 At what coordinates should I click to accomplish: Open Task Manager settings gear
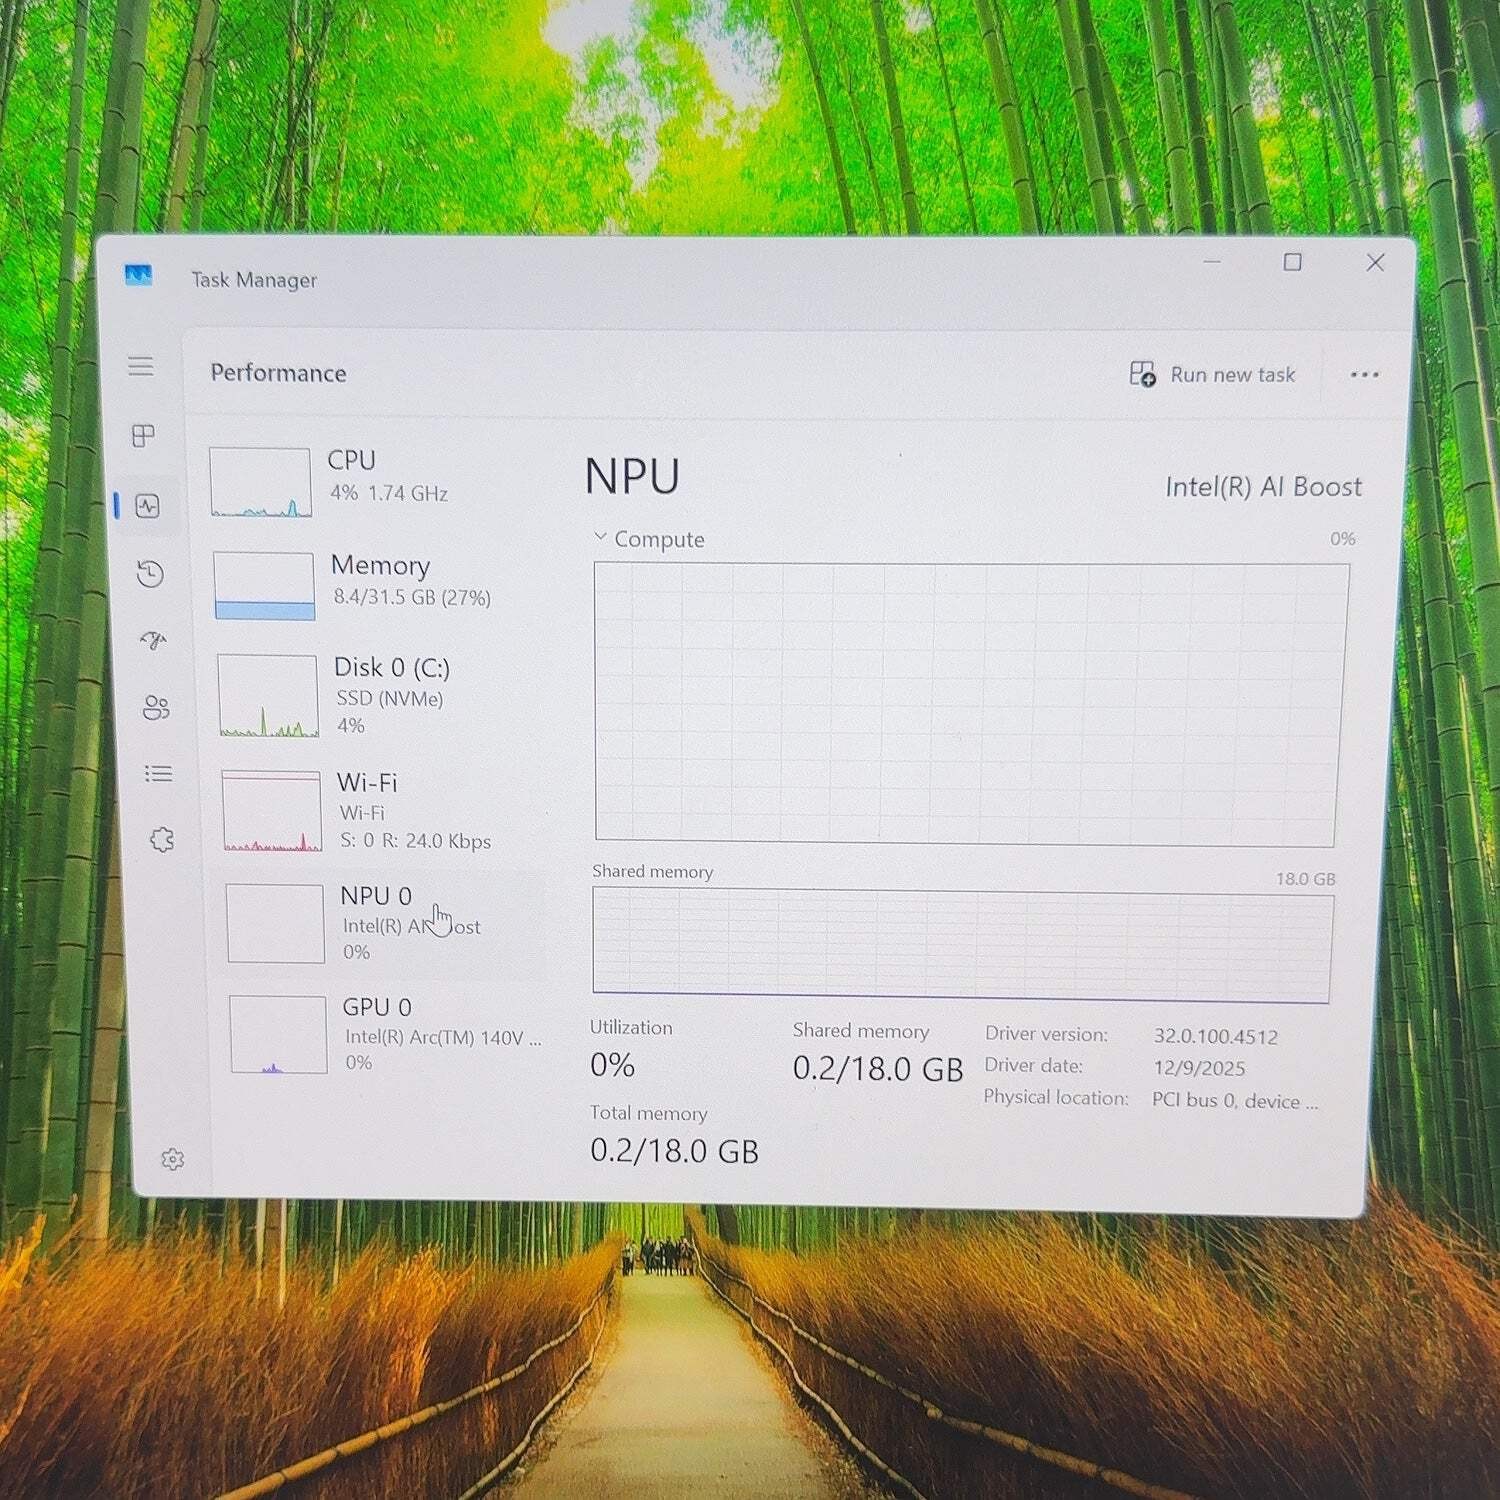(x=173, y=1159)
